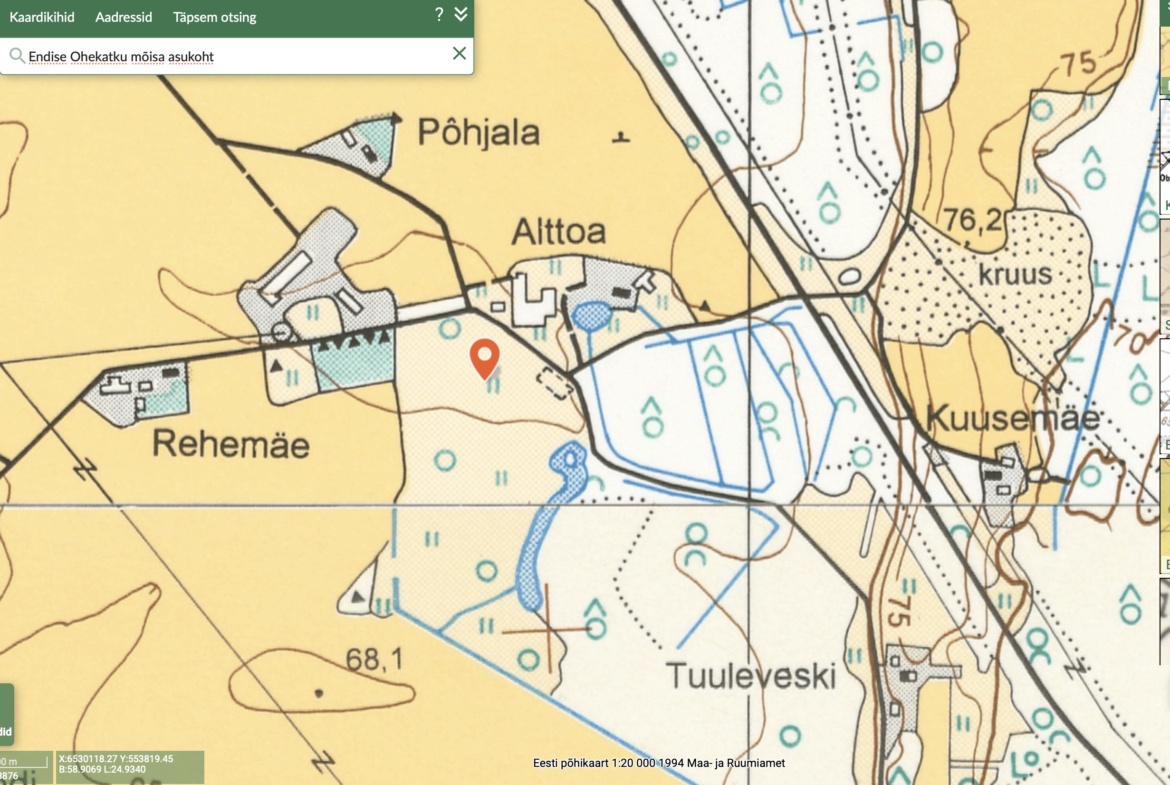
Task: Focus the Endise Ohekatku mõisa search field
Action: pos(237,56)
